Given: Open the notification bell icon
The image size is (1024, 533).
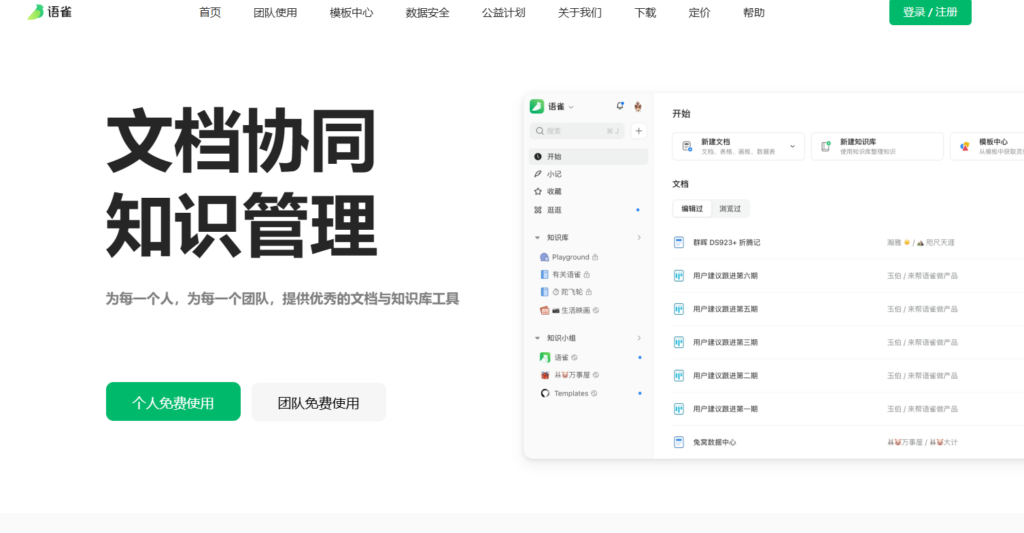Looking at the screenshot, I should coord(620,106).
